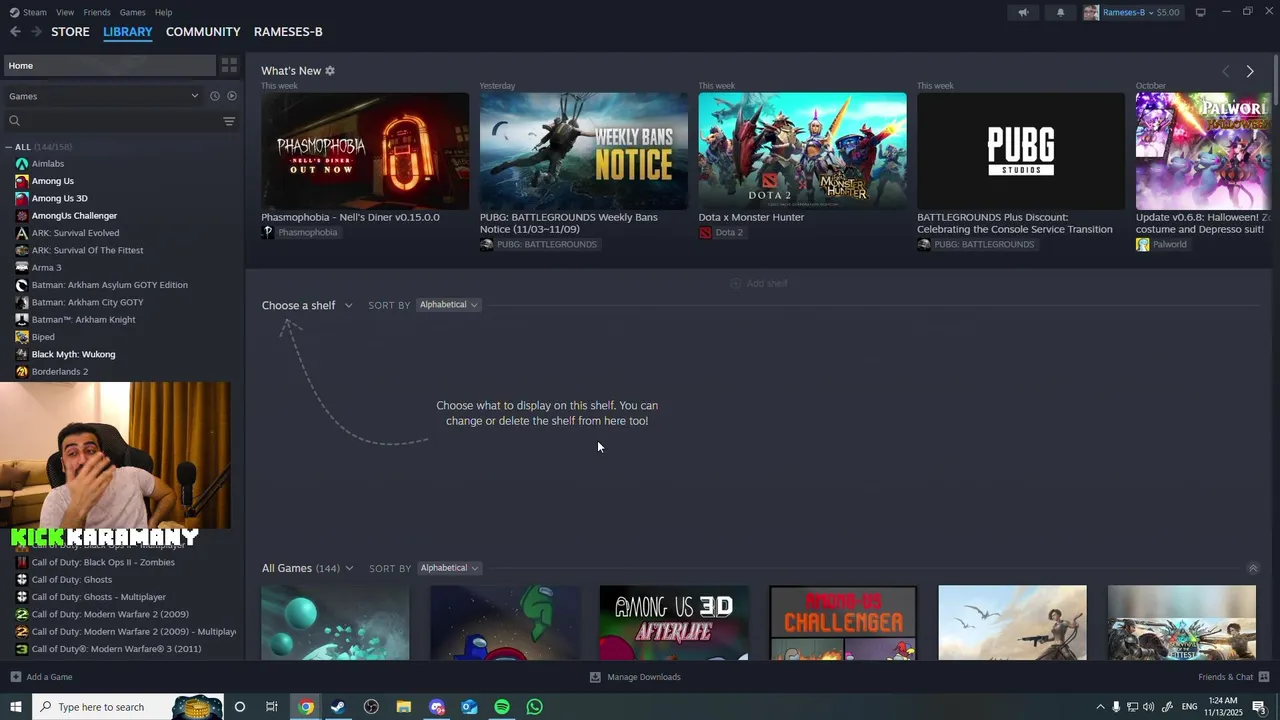Open All Games shelf dropdown

coord(307,568)
